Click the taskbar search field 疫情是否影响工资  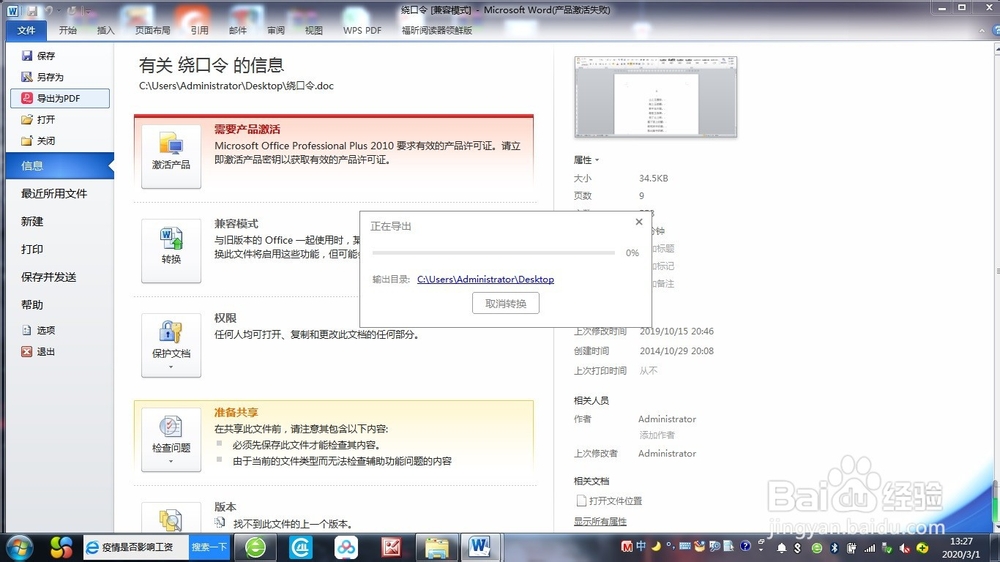[x=136, y=547]
